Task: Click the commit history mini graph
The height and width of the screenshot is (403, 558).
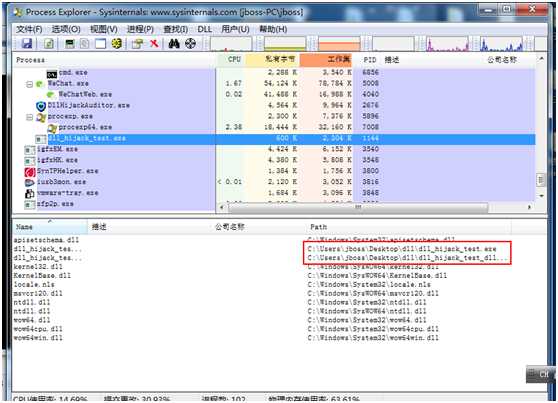Action: (285, 44)
